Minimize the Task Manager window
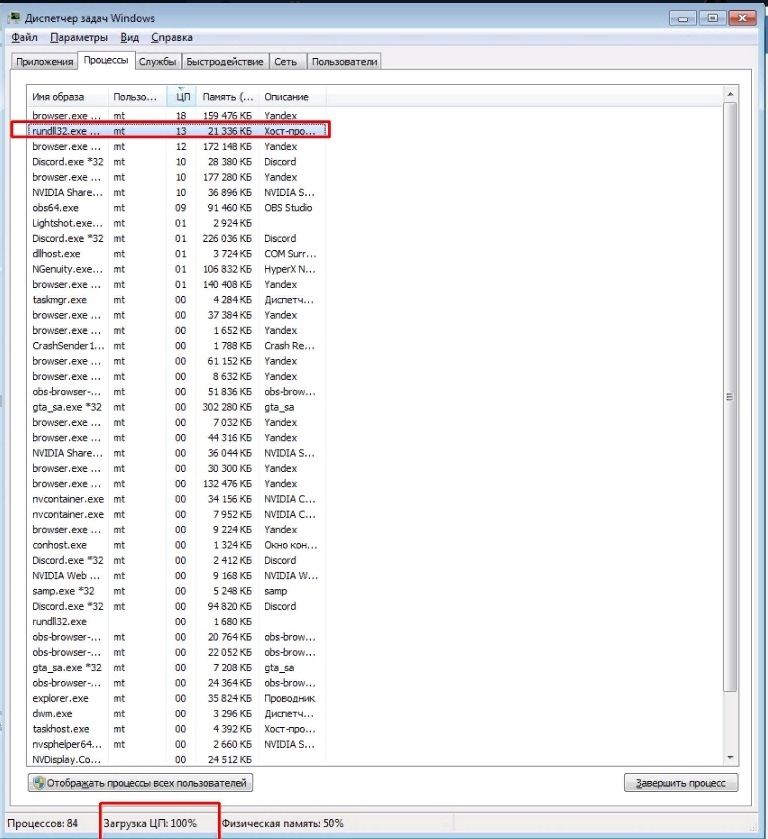The width and height of the screenshot is (768, 839). tap(683, 18)
